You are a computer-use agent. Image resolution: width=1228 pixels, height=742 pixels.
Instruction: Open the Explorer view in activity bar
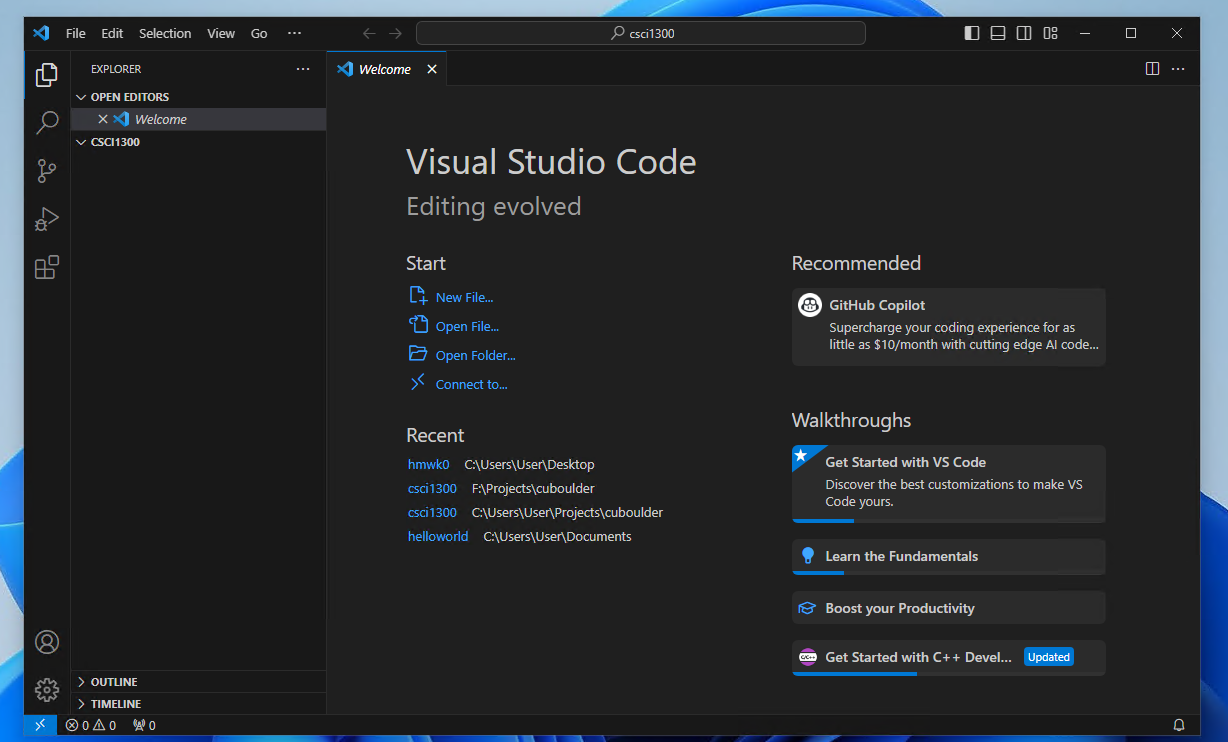coord(47,74)
